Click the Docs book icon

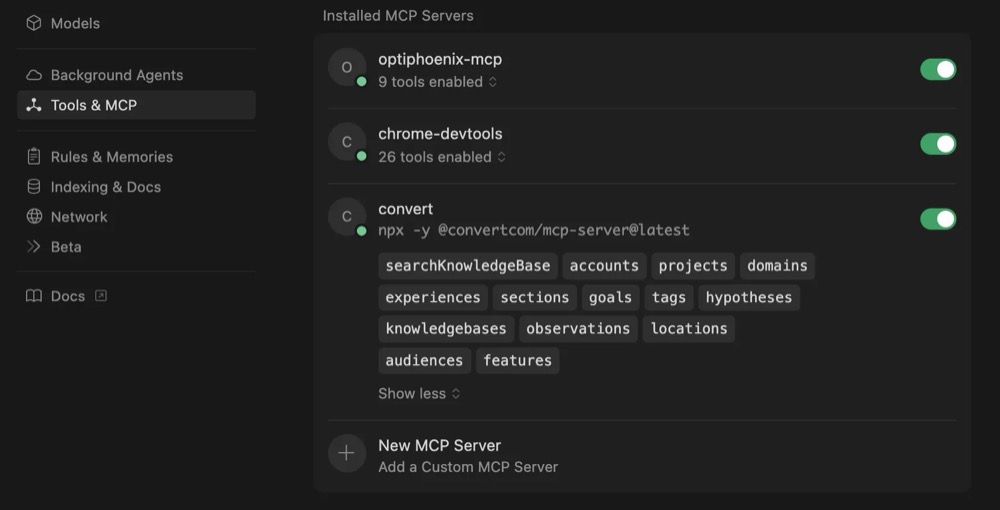click(34, 296)
